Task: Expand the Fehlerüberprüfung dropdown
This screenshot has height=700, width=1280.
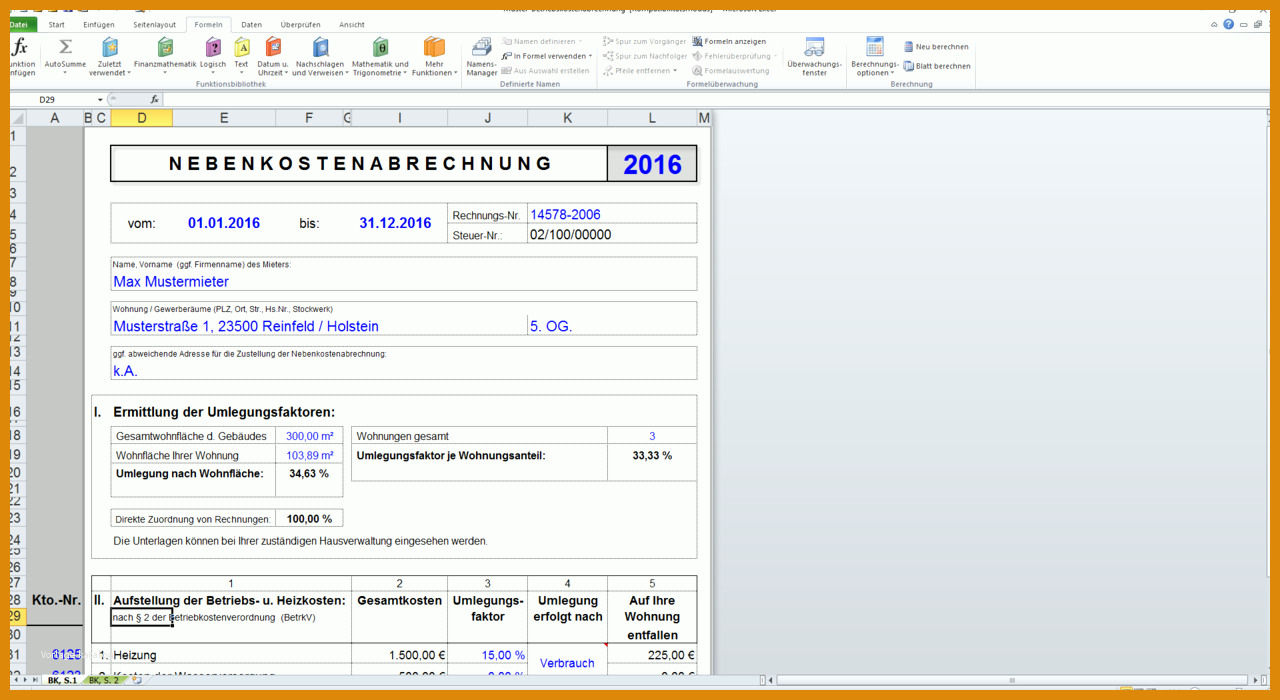Action: click(774, 56)
